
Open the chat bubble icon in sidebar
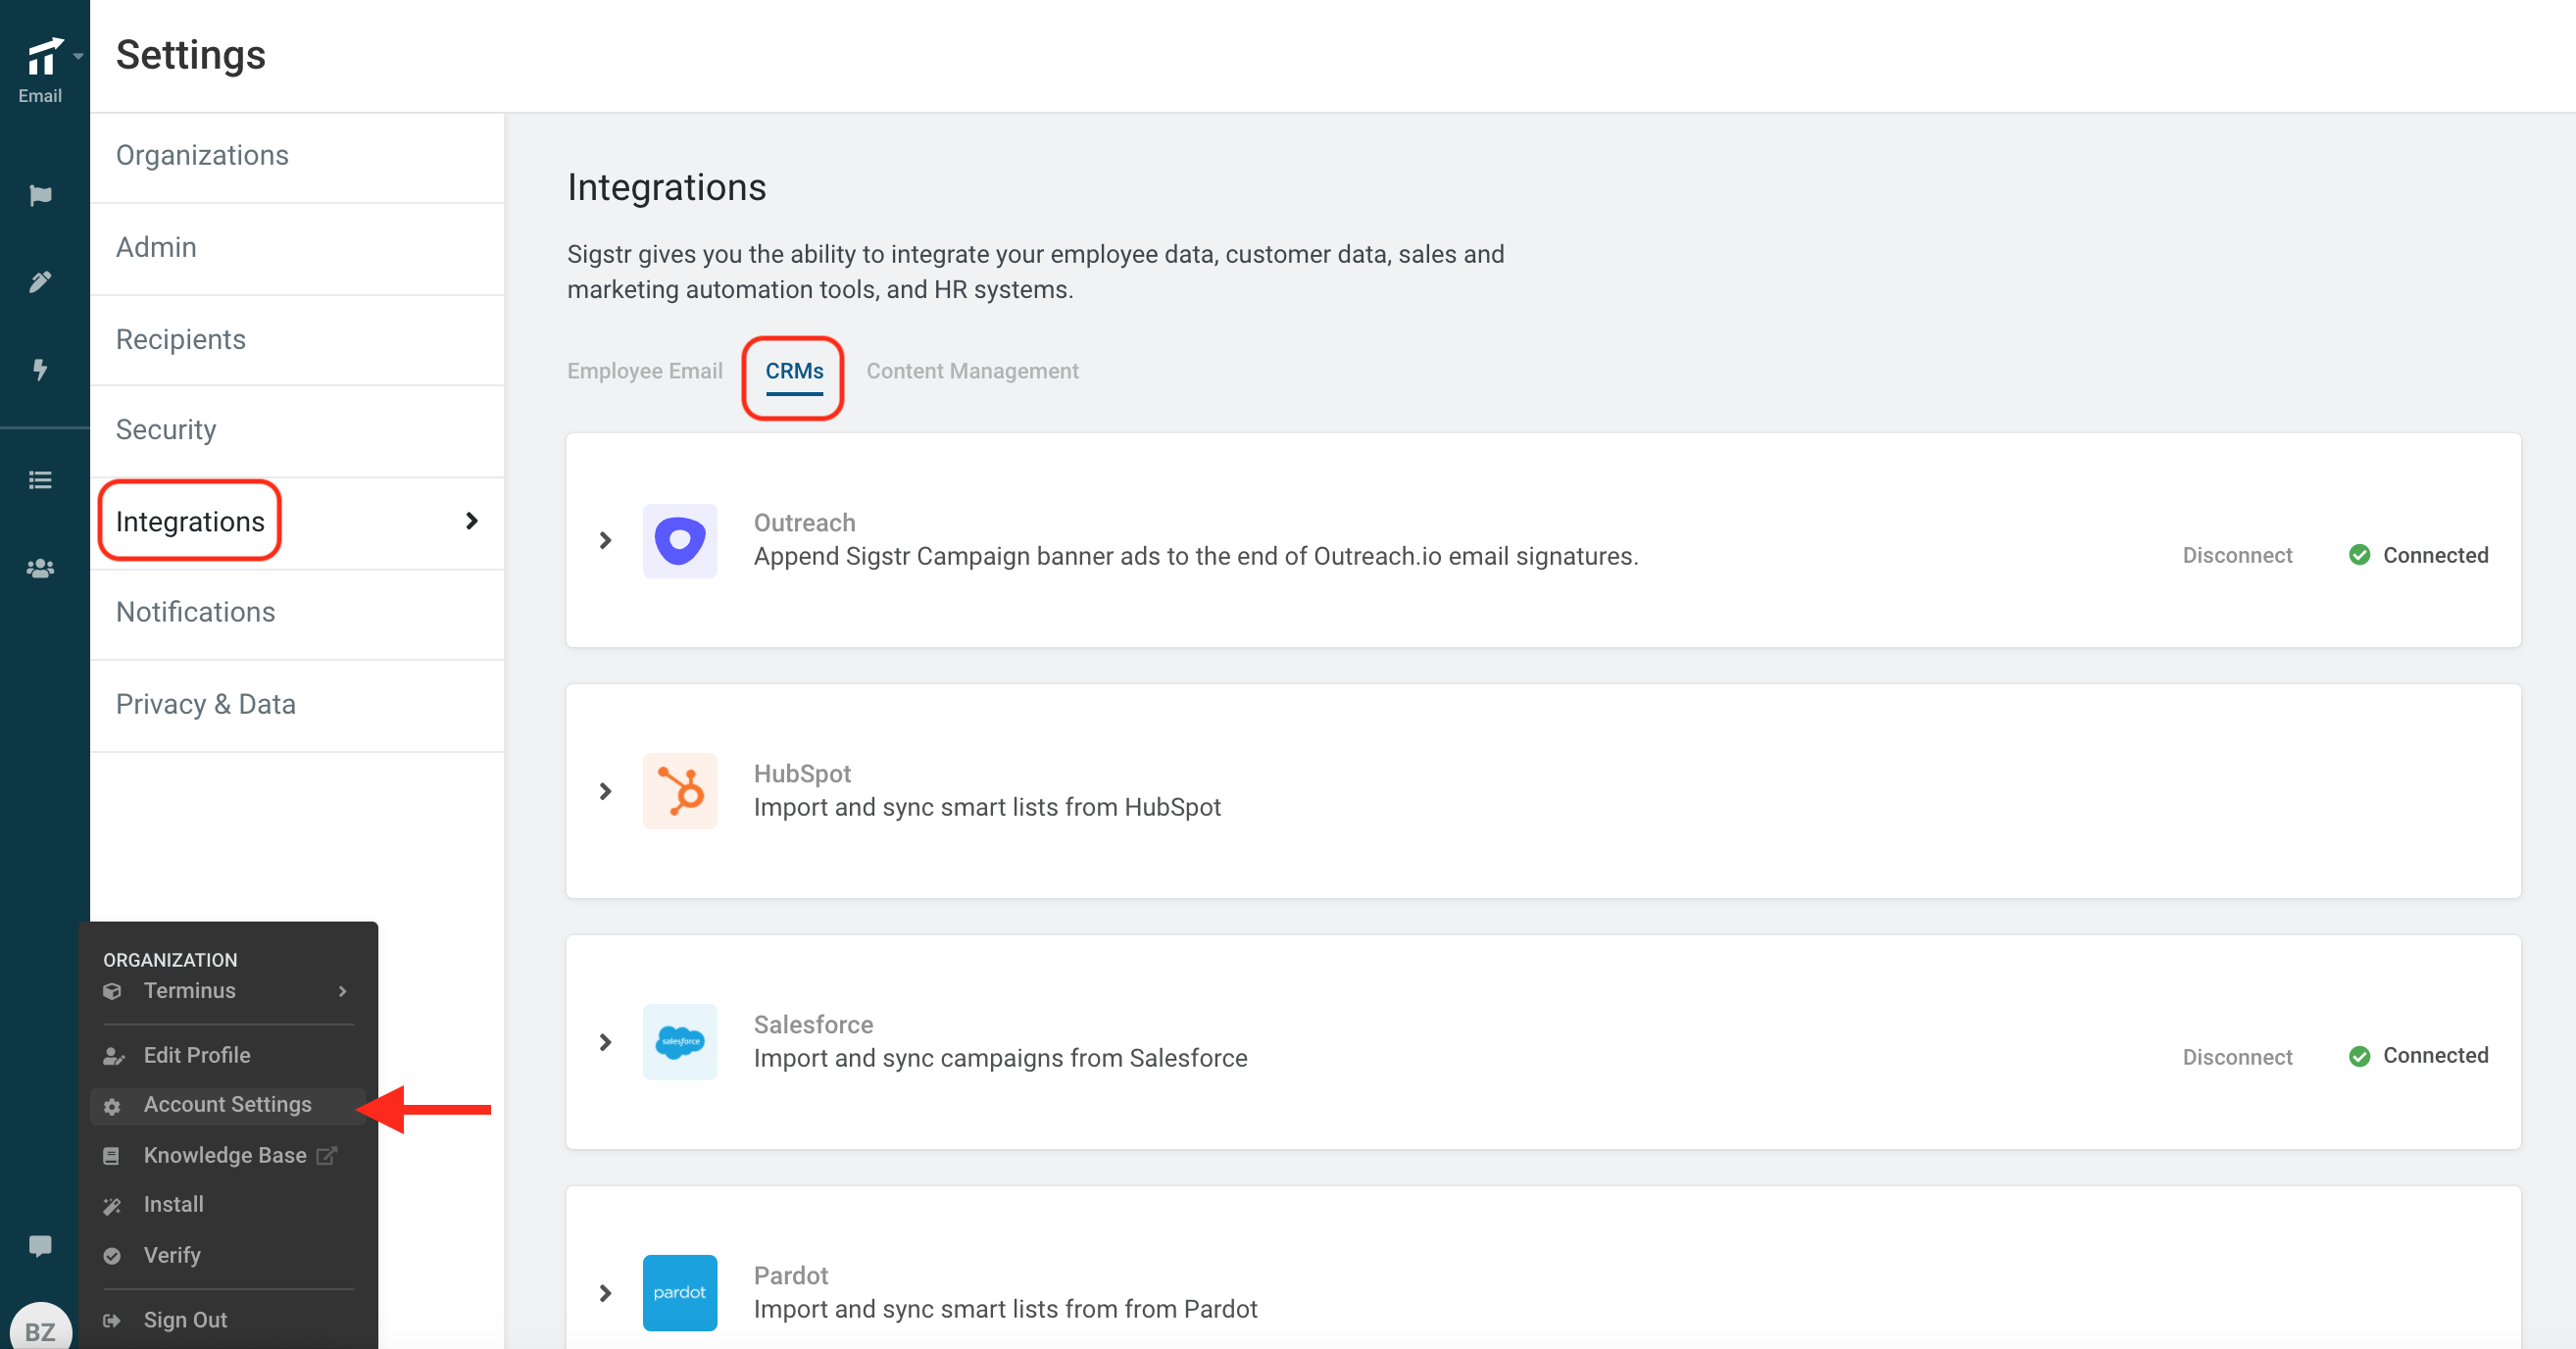pos(40,1245)
